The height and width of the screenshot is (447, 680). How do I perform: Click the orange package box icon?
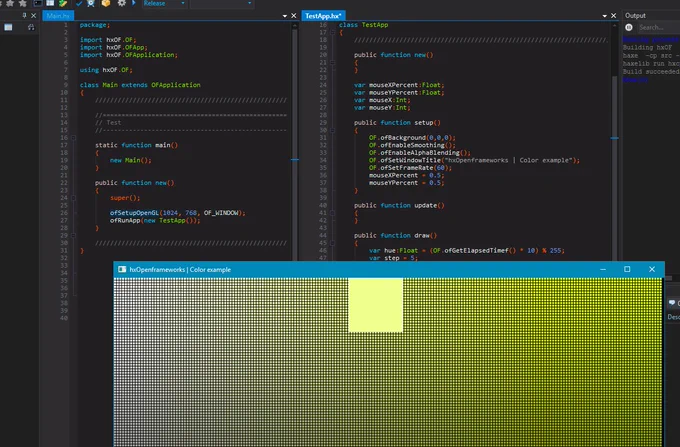click(106, 3)
